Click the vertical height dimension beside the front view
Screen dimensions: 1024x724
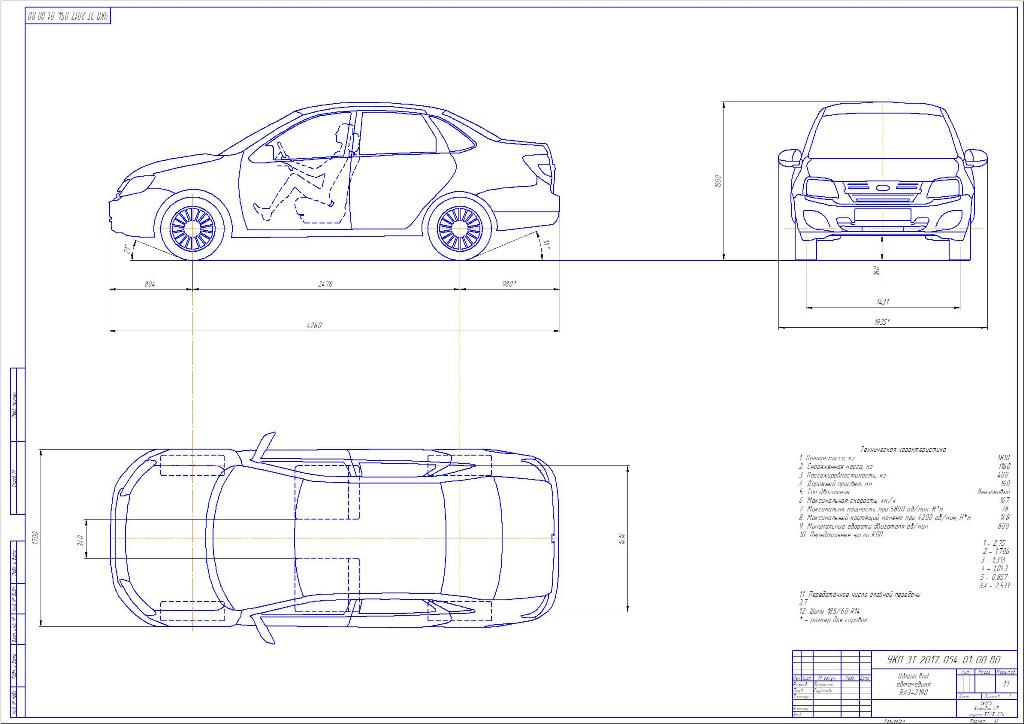pos(718,181)
